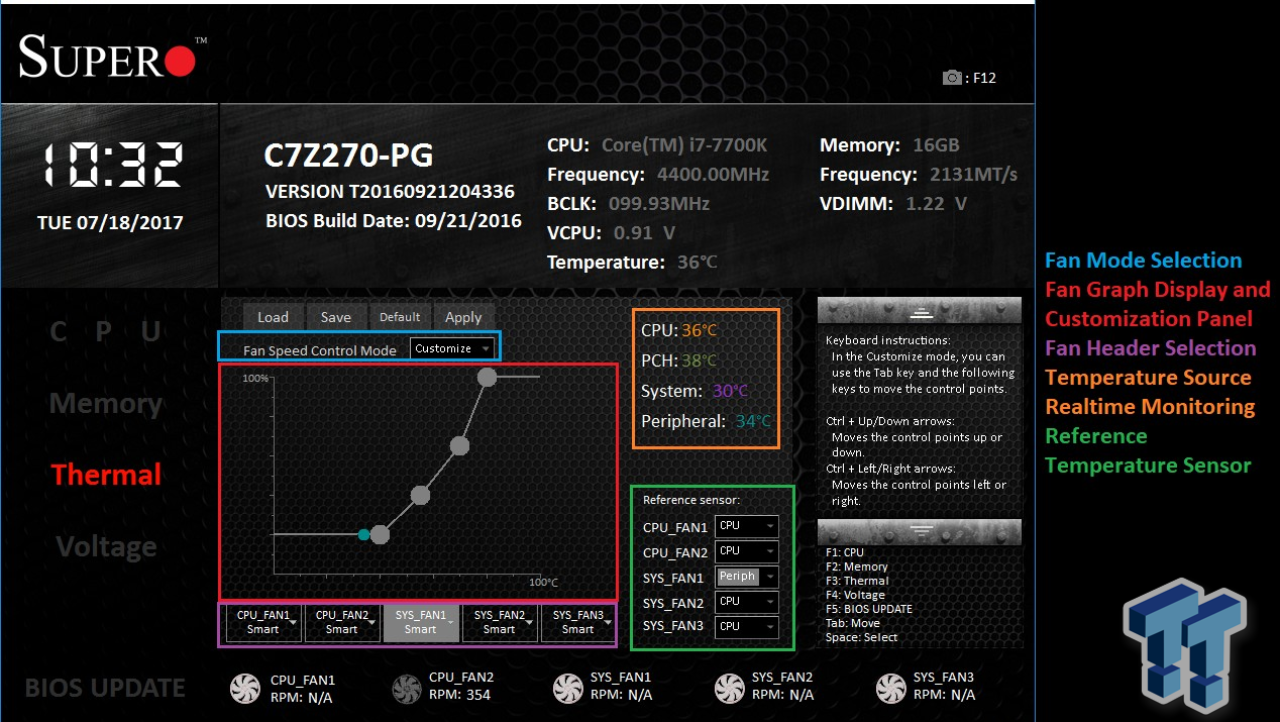1280x722 pixels.
Task: Open CPU_FAN1 reference sensor dropdown
Action: [x=746, y=527]
